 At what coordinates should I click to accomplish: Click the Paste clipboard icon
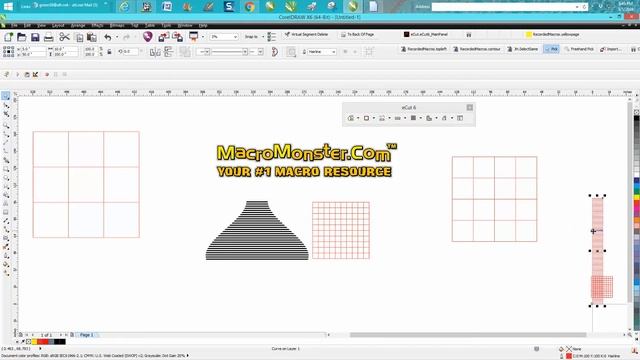pyautogui.click(x=92, y=38)
